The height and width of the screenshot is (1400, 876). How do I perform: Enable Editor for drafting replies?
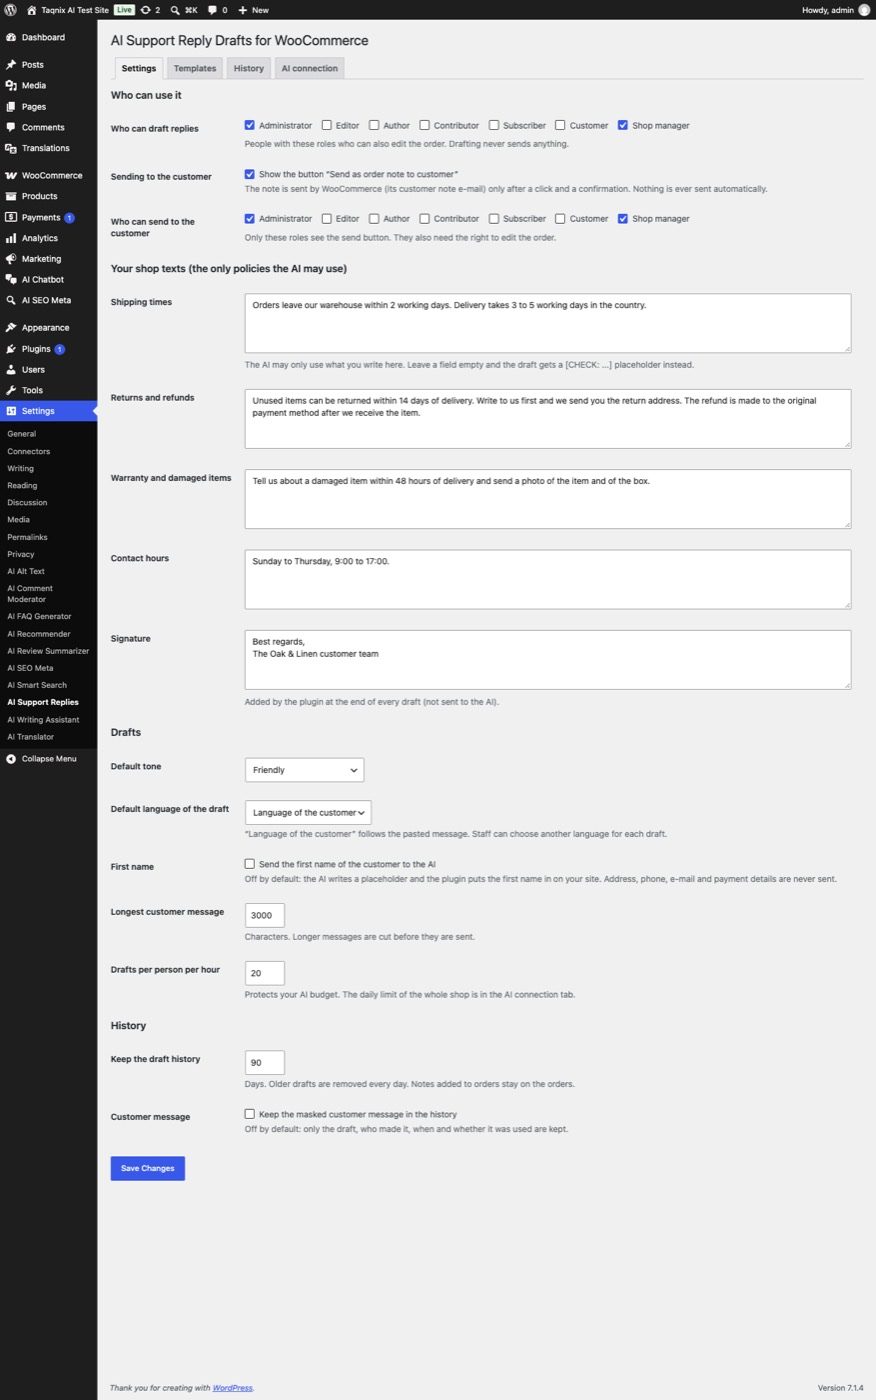(x=327, y=125)
